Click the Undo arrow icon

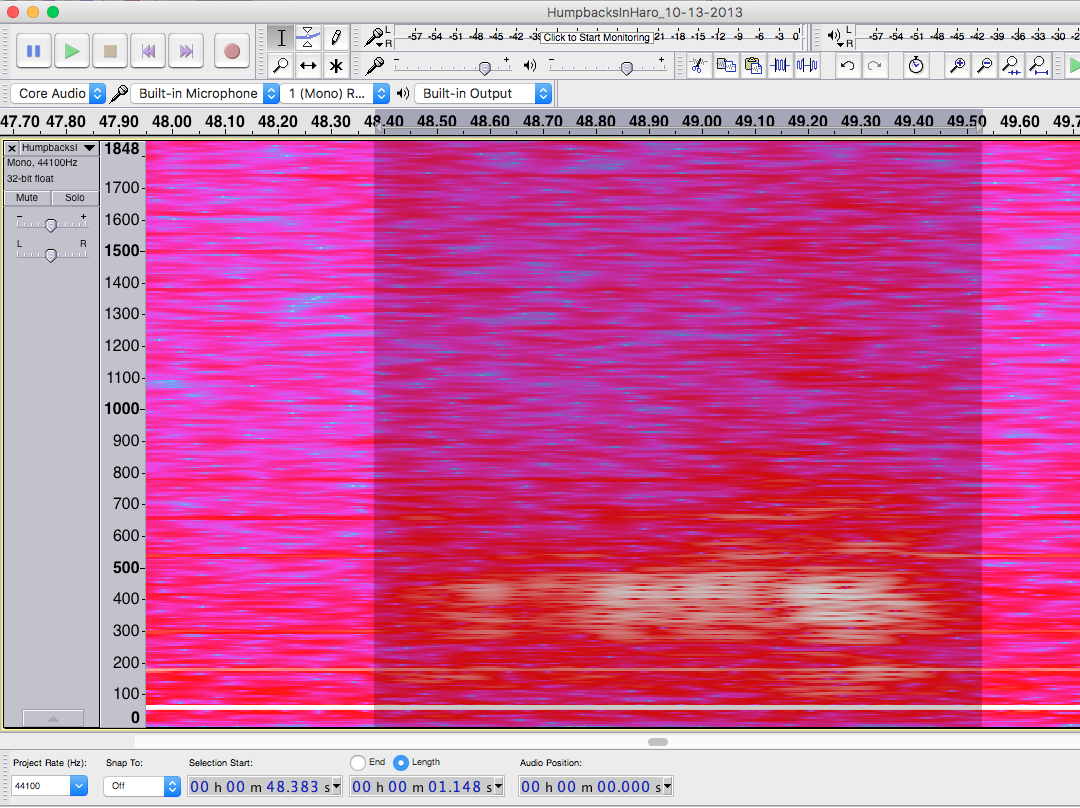[847, 66]
